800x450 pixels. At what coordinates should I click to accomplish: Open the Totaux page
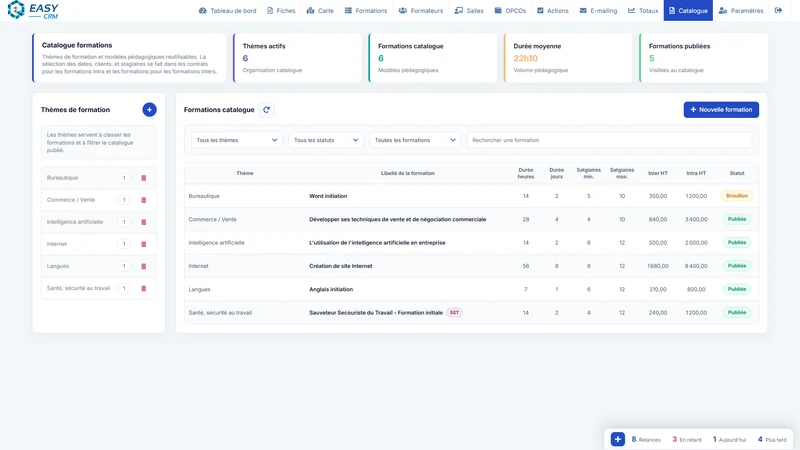pyautogui.click(x=643, y=11)
